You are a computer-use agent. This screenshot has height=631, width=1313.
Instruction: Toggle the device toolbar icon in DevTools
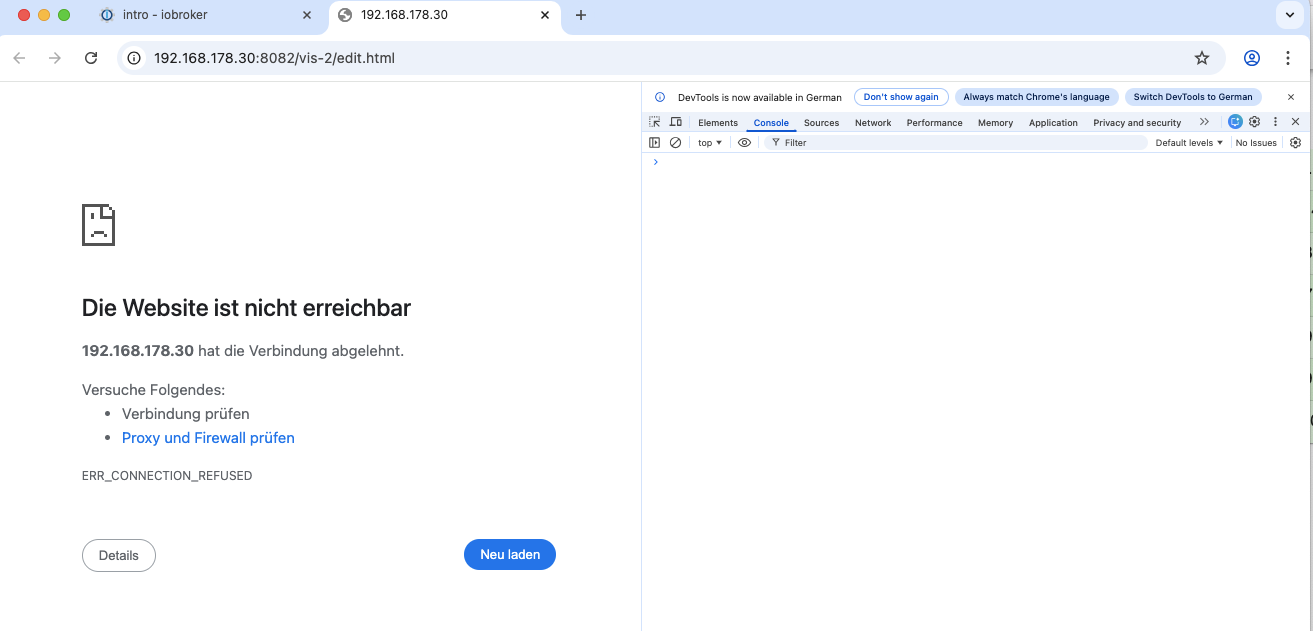click(676, 122)
